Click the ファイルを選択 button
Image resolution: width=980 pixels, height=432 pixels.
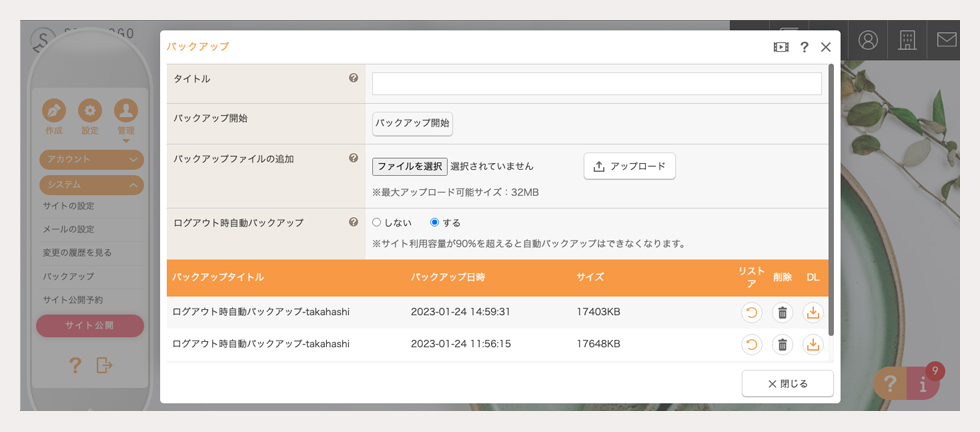pyautogui.click(x=410, y=166)
